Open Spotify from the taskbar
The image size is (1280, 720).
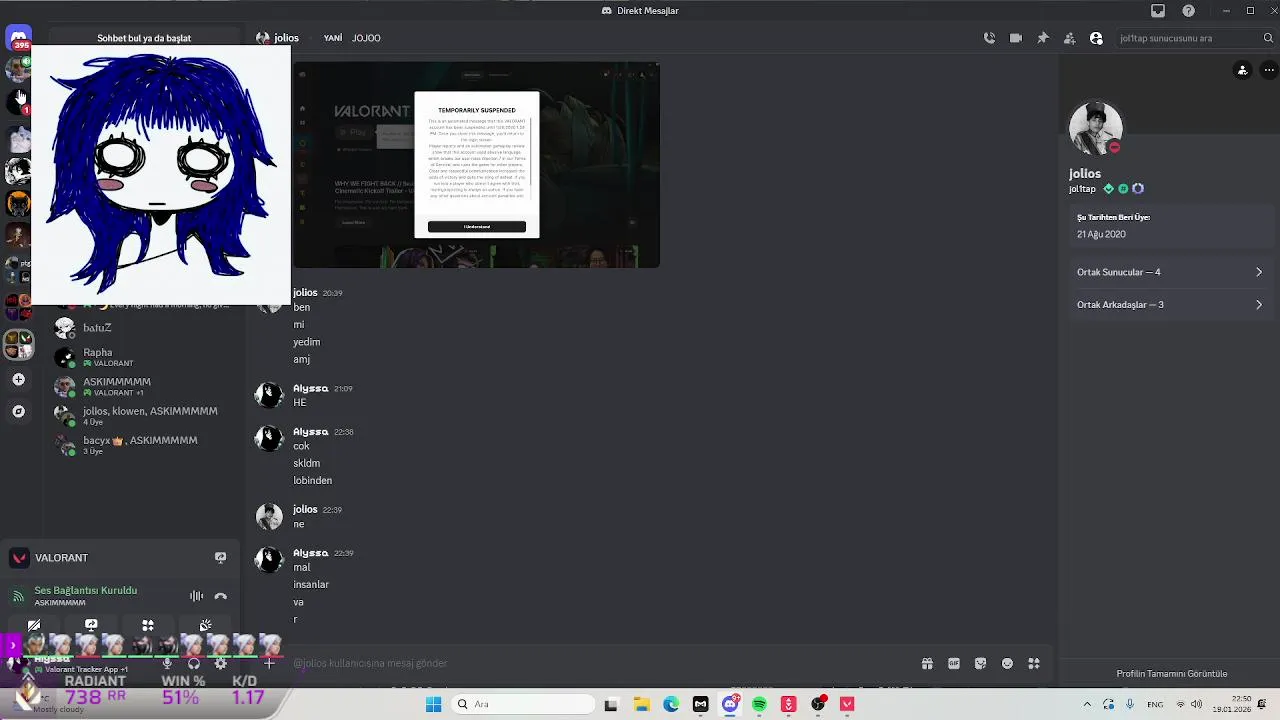[759, 704]
